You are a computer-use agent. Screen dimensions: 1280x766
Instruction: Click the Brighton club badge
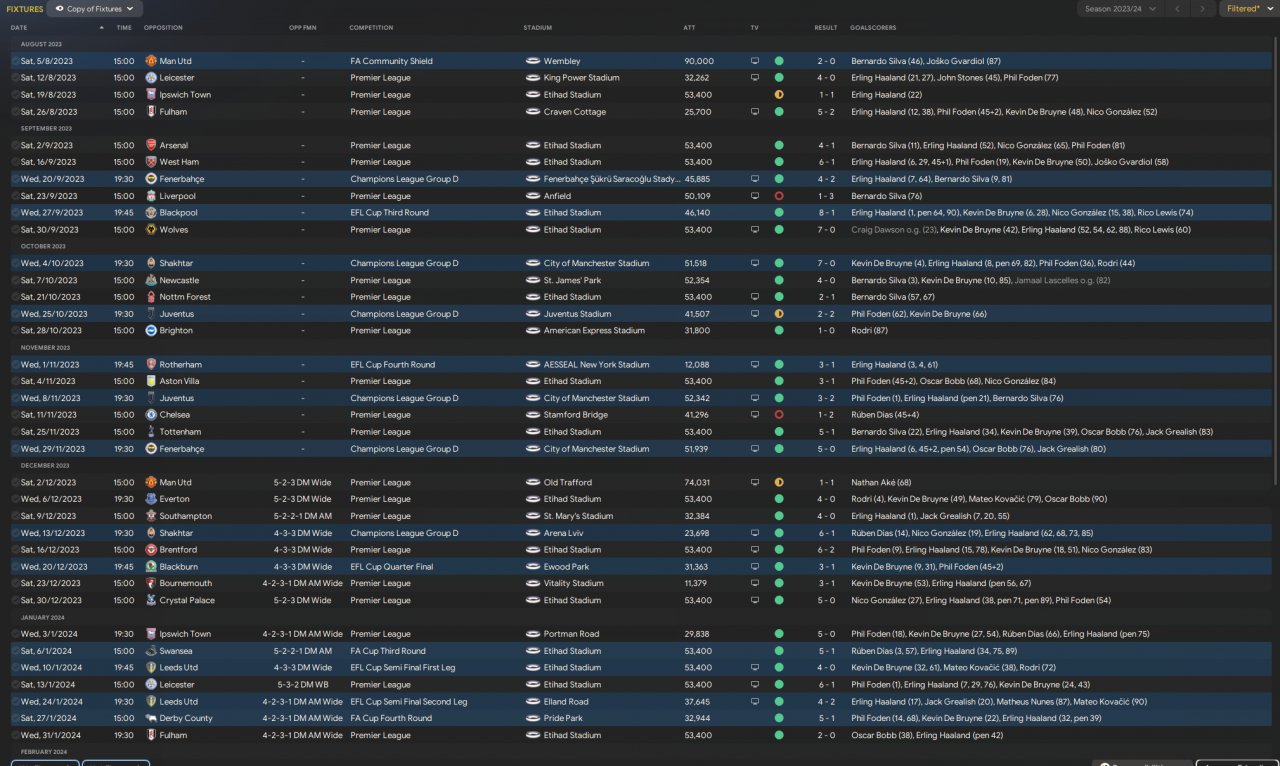pyautogui.click(x=151, y=331)
